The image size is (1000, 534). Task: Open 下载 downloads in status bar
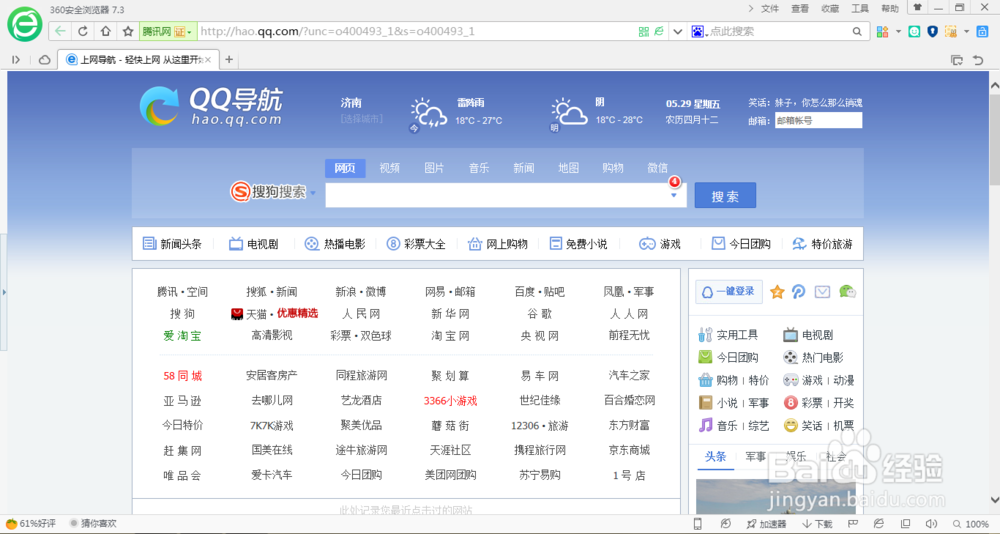pos(817,524)
